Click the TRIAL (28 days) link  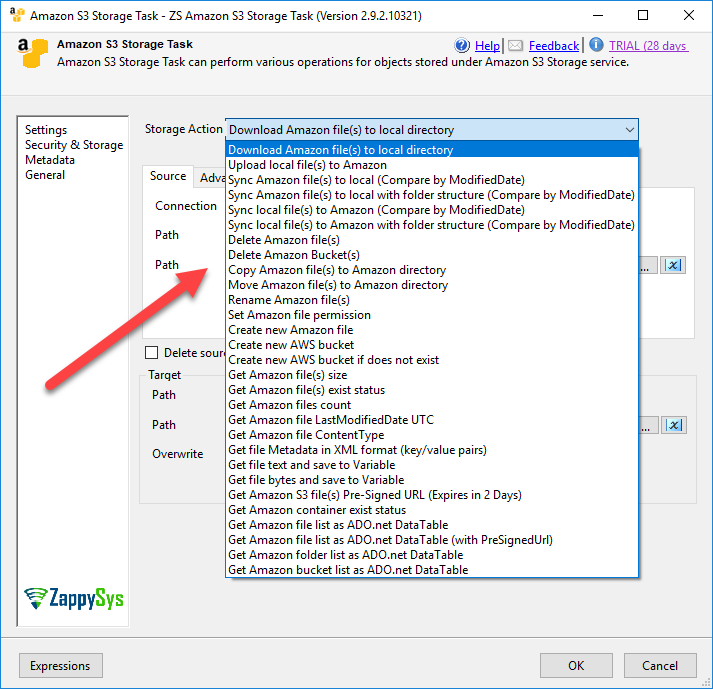pos(648,45)
